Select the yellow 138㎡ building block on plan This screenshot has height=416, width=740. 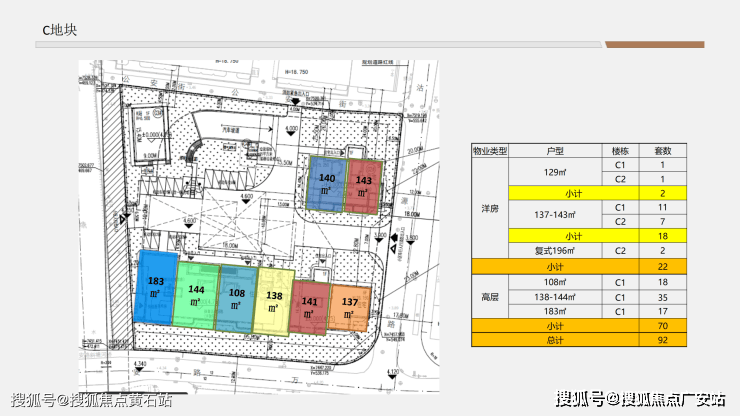pyautogui.click(x=273, y=301)
